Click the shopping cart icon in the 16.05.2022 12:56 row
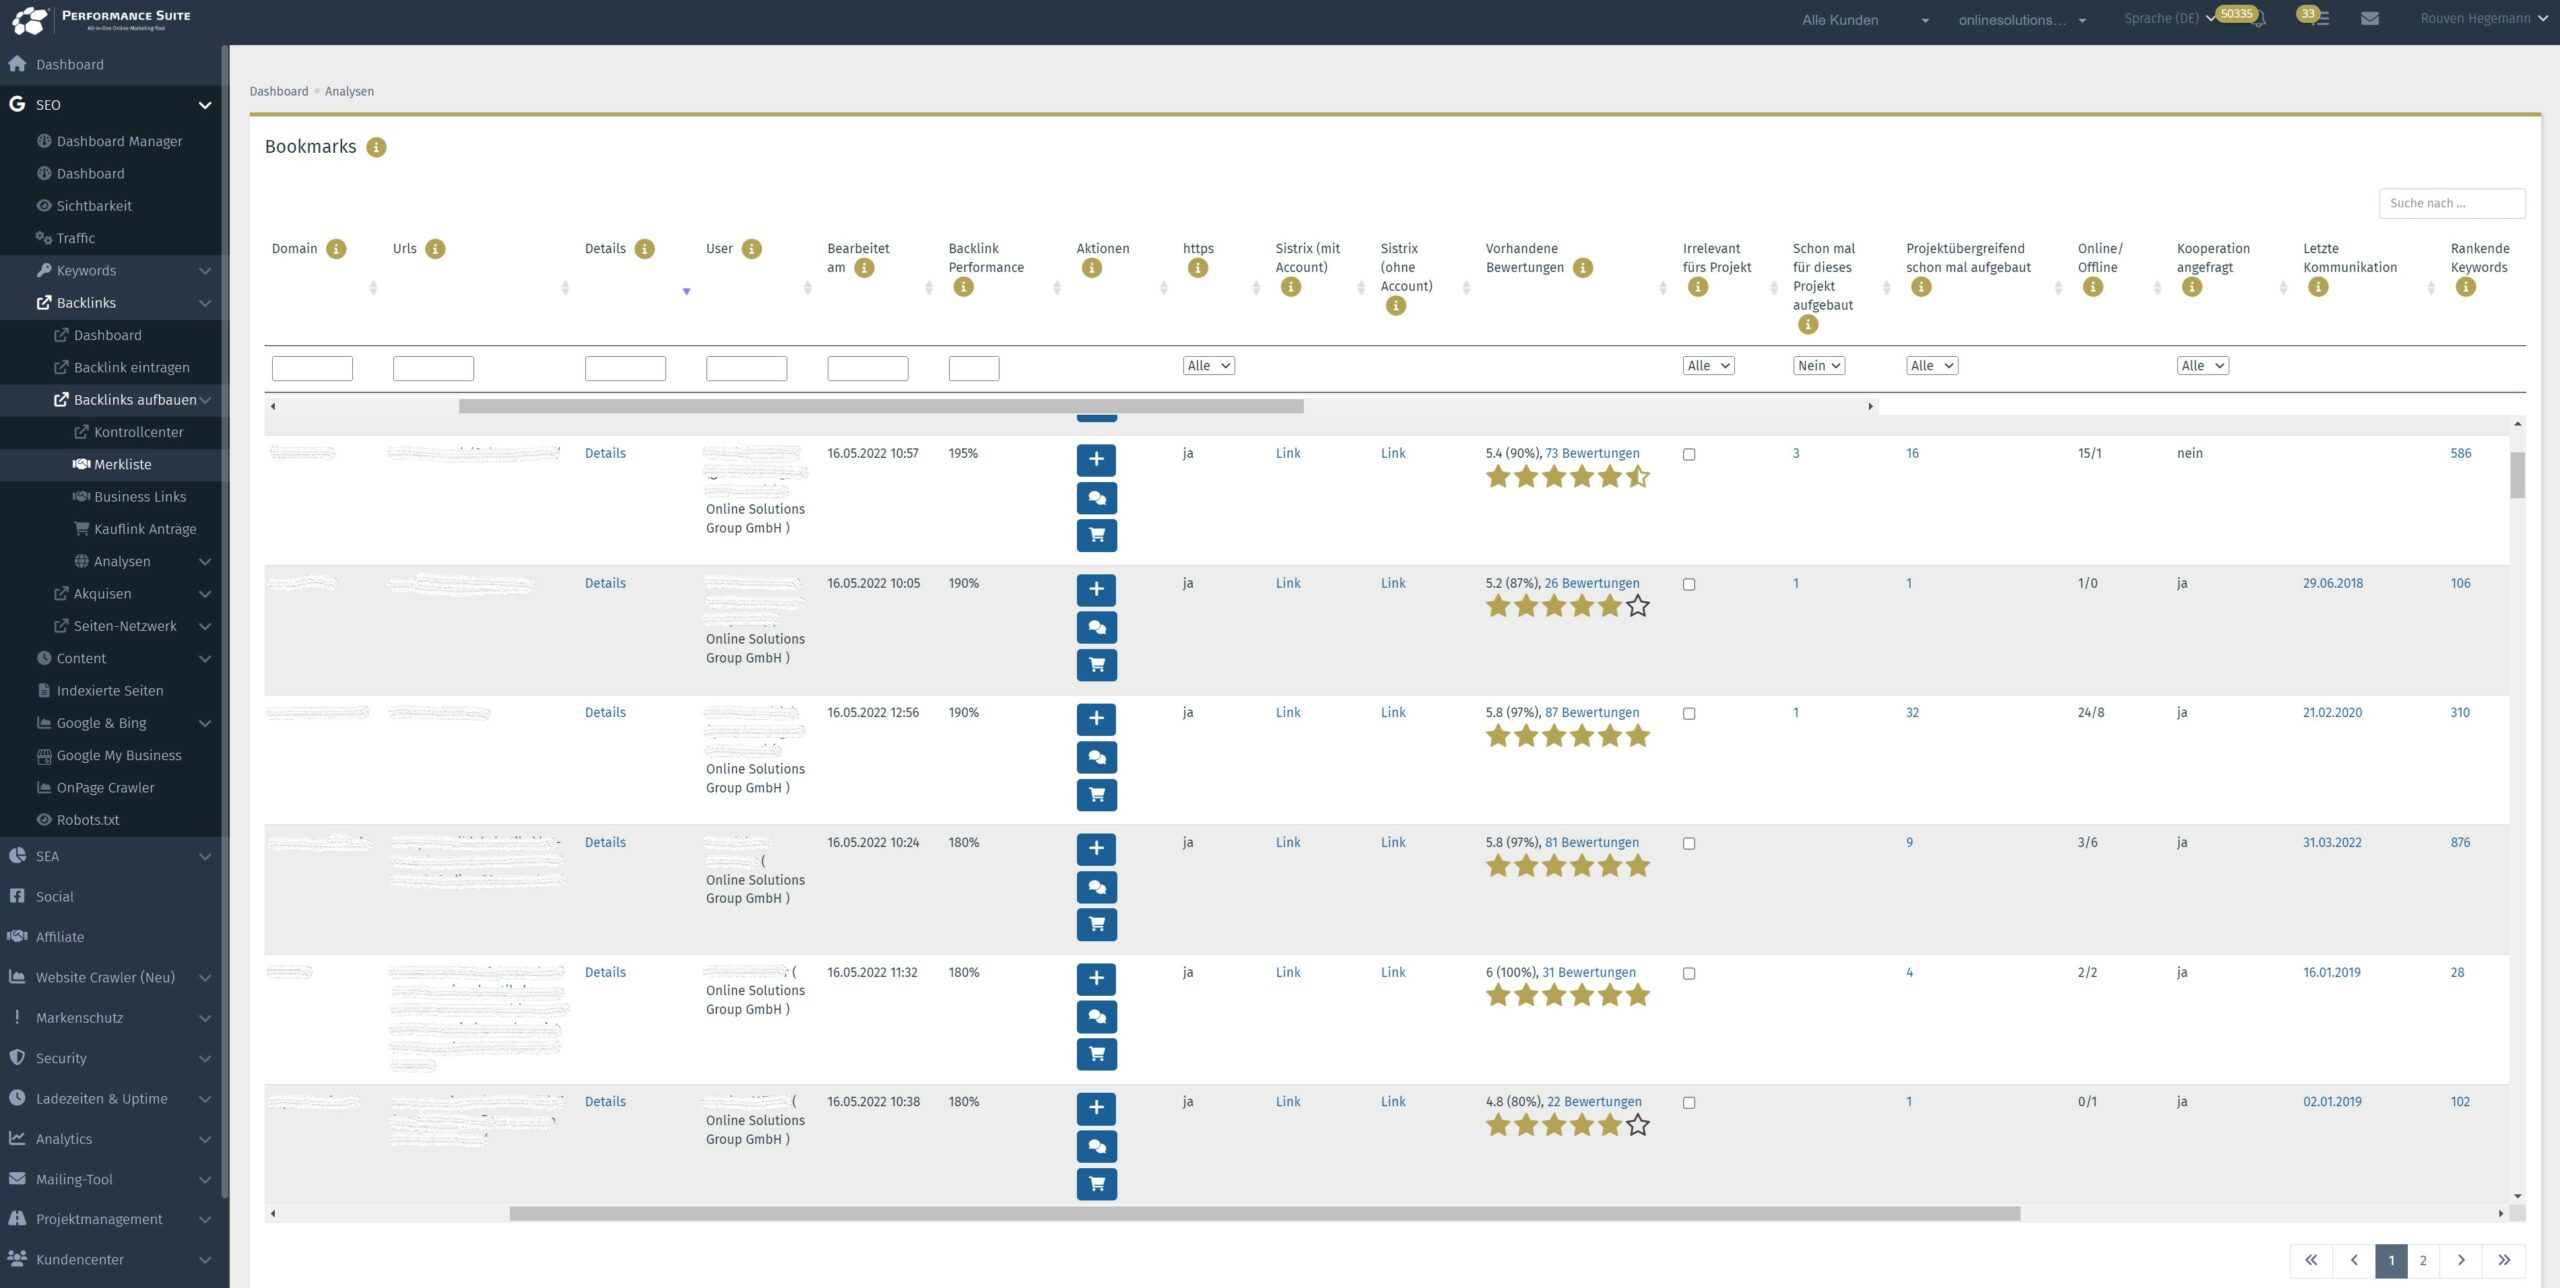 click(x=1096, y=795)
